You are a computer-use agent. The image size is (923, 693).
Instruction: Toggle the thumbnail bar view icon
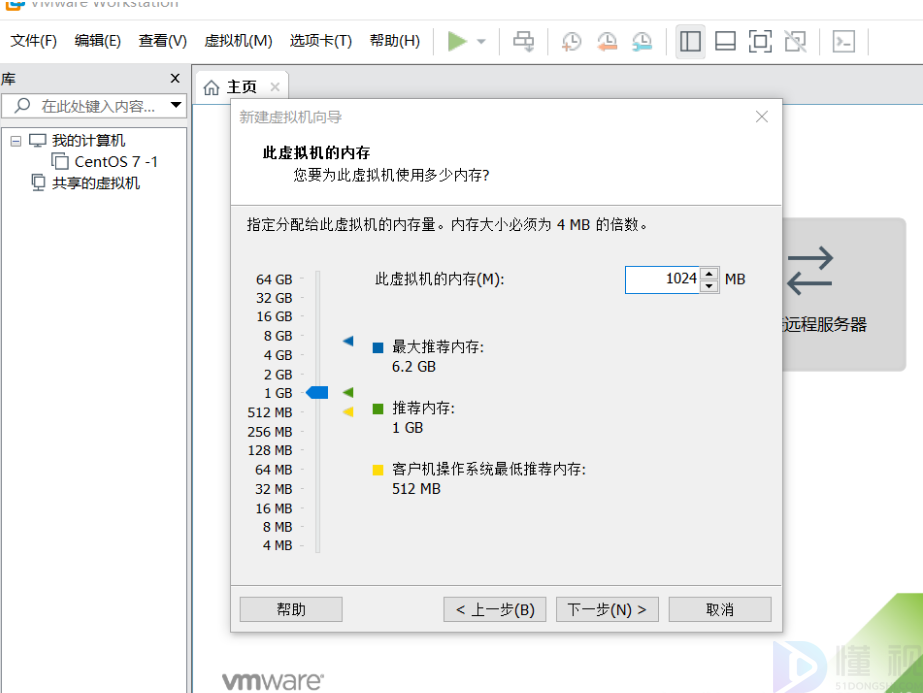pos(726,41)
